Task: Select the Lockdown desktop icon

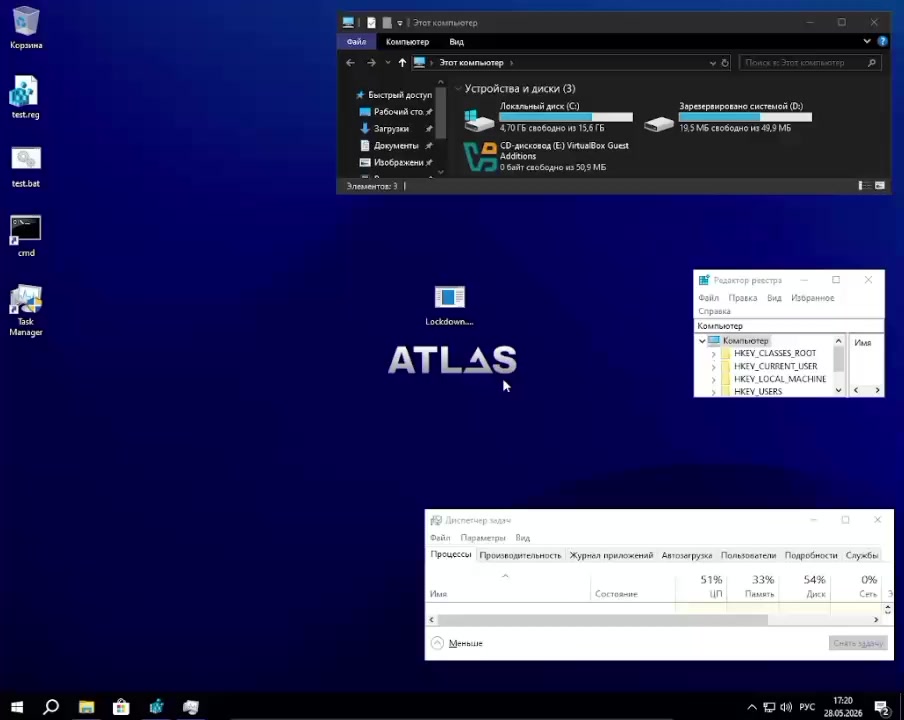Action: click(x=449, y=305)
